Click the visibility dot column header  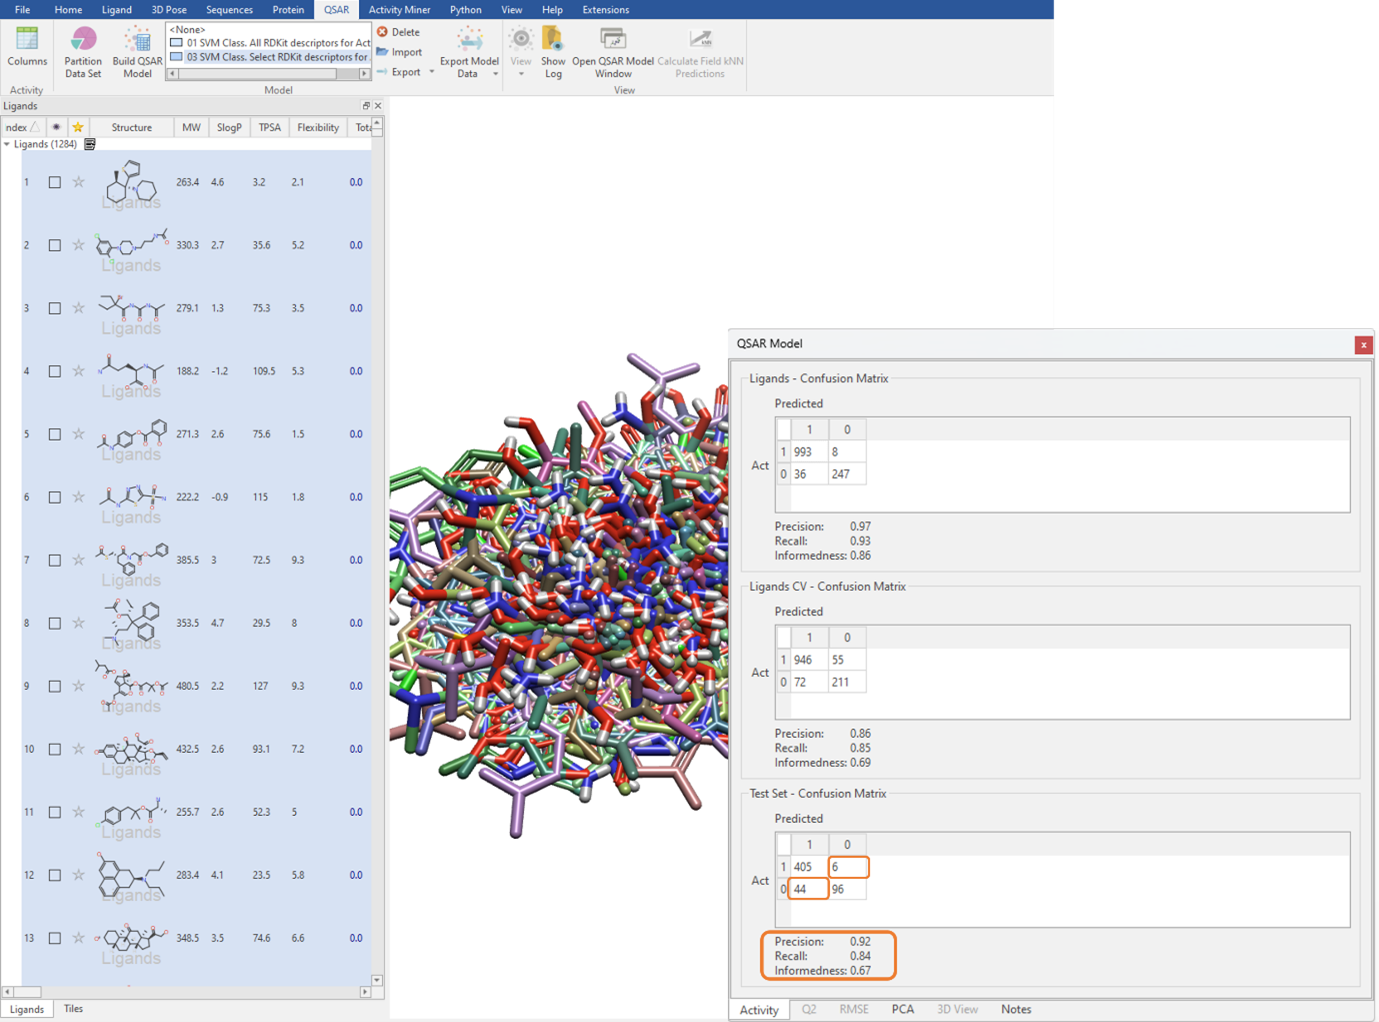[x=56, y=127]
